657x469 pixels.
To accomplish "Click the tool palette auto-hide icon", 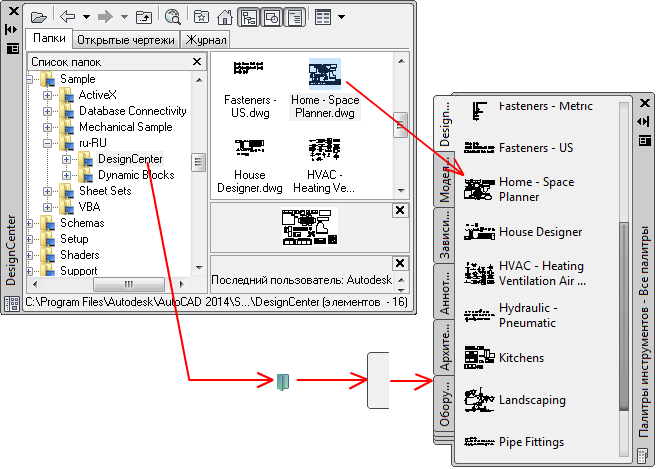I will [644, 122].
